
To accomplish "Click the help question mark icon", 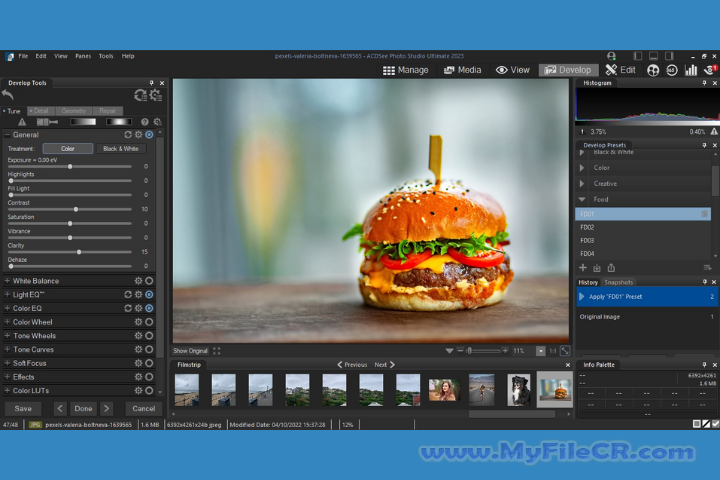I will click(x=145, y=122).
